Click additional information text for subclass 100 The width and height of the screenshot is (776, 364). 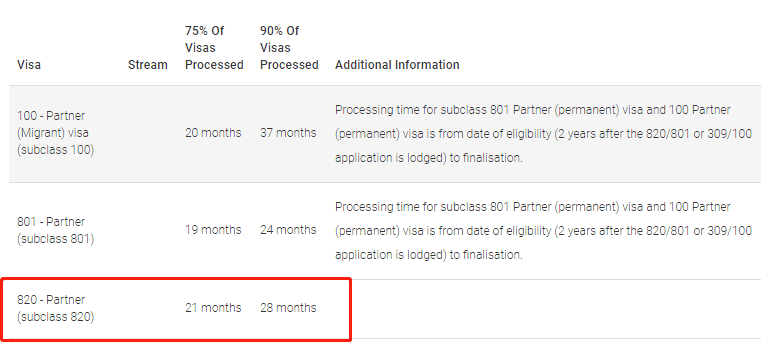[x=543, y=134]
